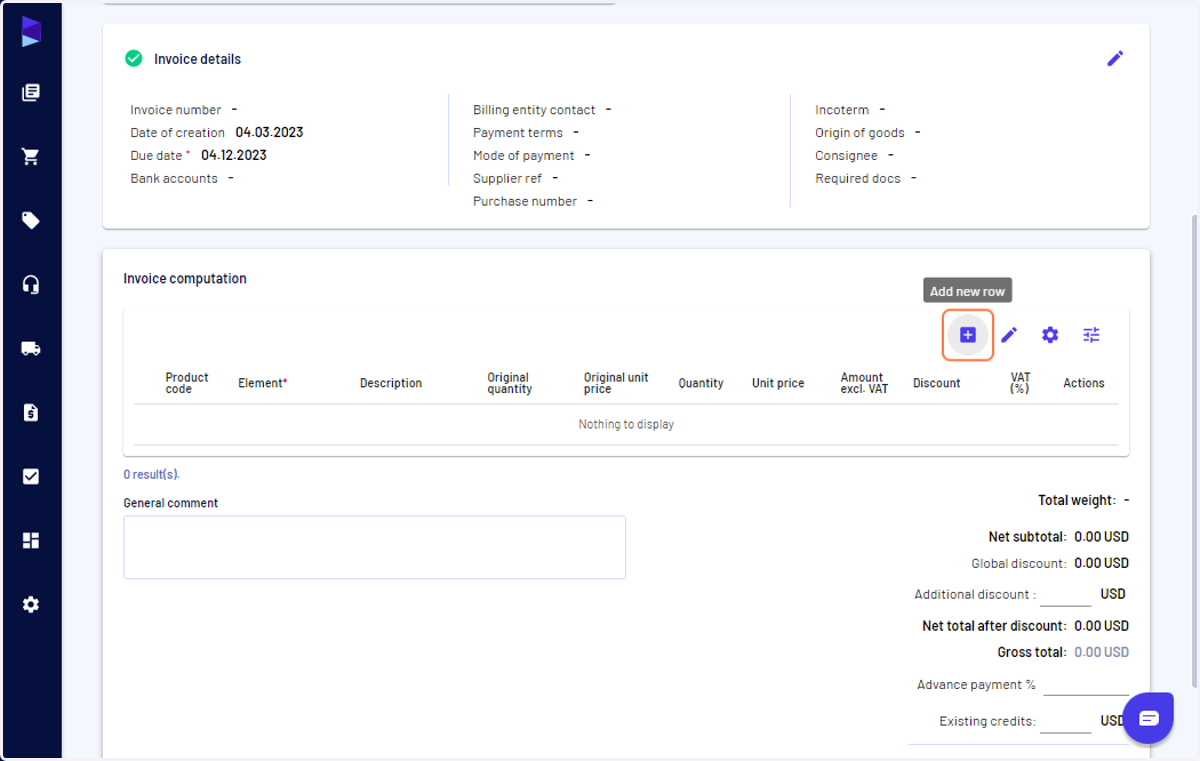Image resolution: width=1200 pixels, height=761 pixels.
Task: Click the Mode of payment label
Action: pyautogui.click(x=524, y=156)
